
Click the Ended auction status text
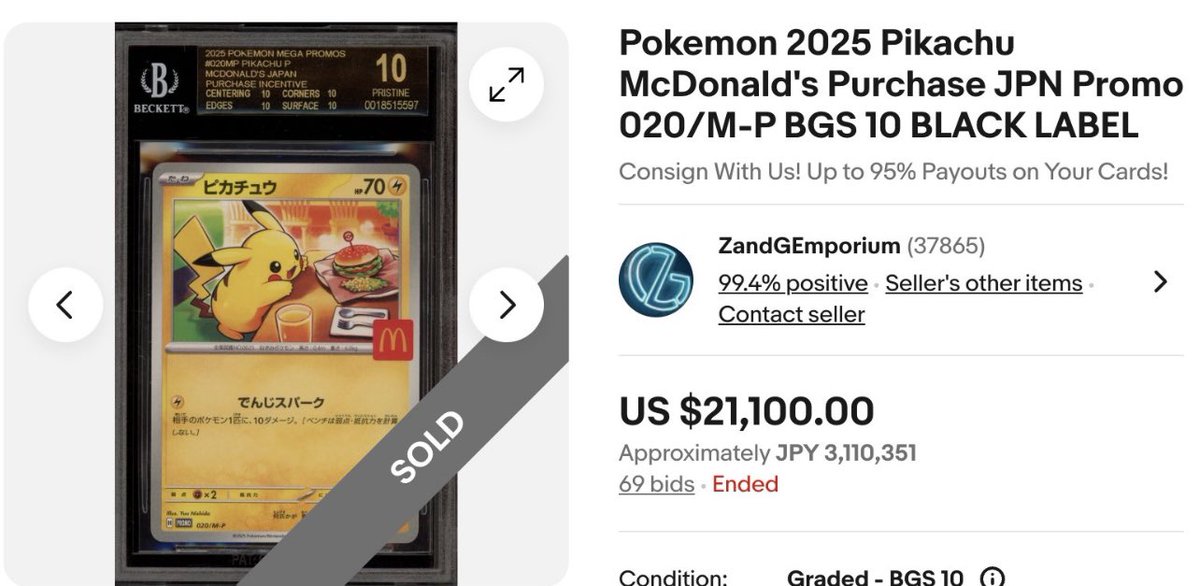click(x=745, y=484)
